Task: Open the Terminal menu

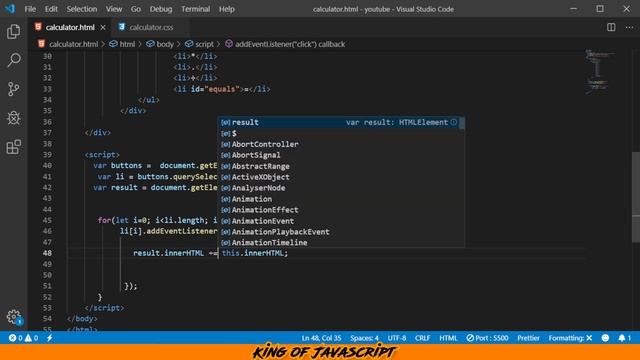Action: click(196, 9)
